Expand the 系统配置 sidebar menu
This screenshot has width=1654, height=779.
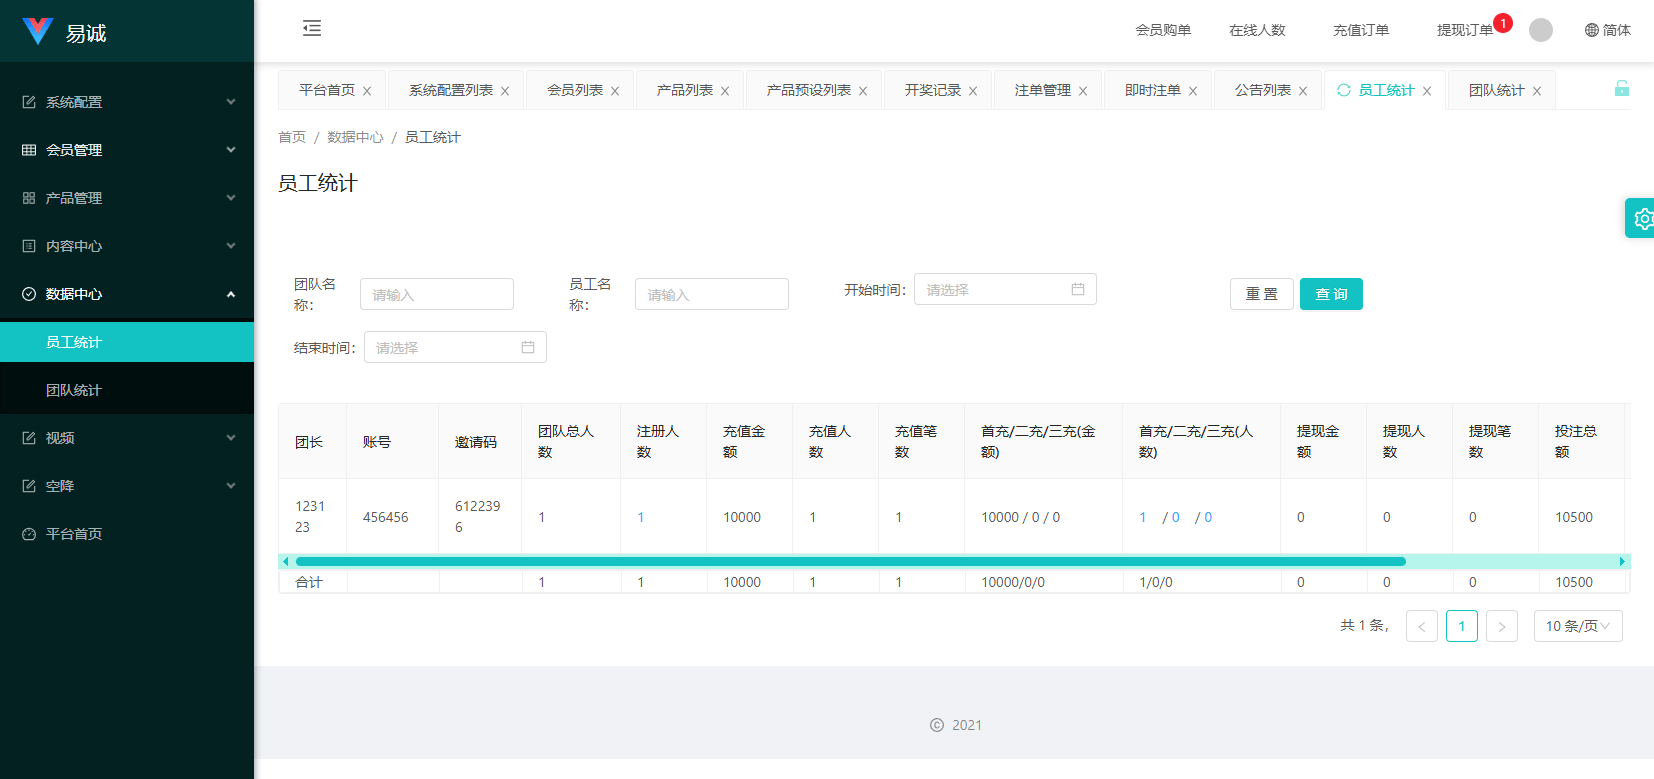point(127,102)
